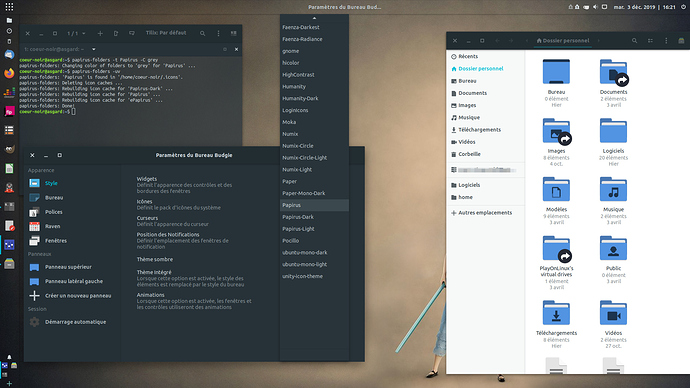Open the pink 'fip' radio launcher
The width and height of the screenshot is (690, 388).
[x=9, y=111]
